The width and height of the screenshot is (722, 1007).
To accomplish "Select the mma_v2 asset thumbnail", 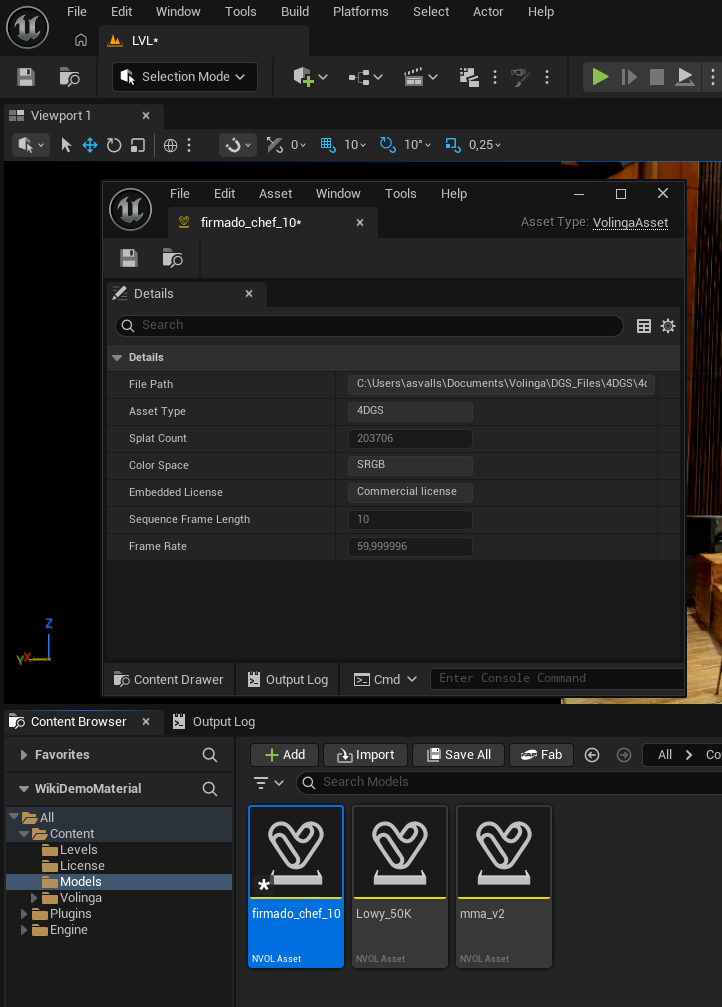I will [504, 887].
